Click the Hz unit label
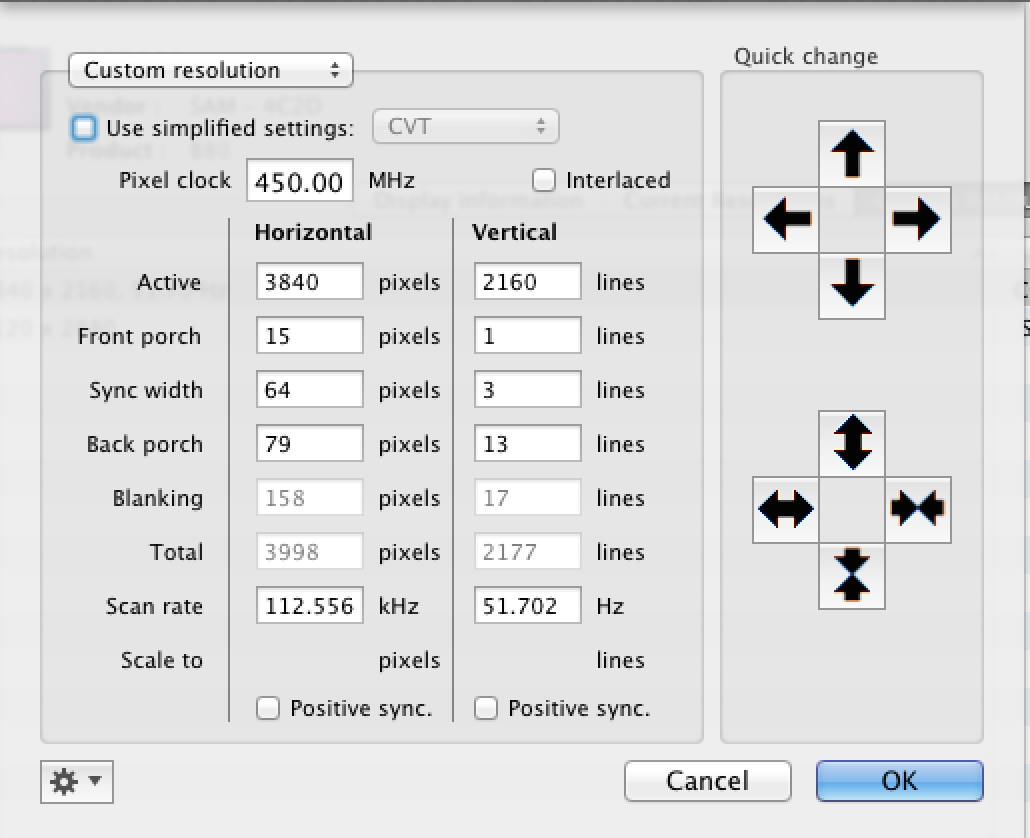The image size is (1030, 838). point(610,606)
